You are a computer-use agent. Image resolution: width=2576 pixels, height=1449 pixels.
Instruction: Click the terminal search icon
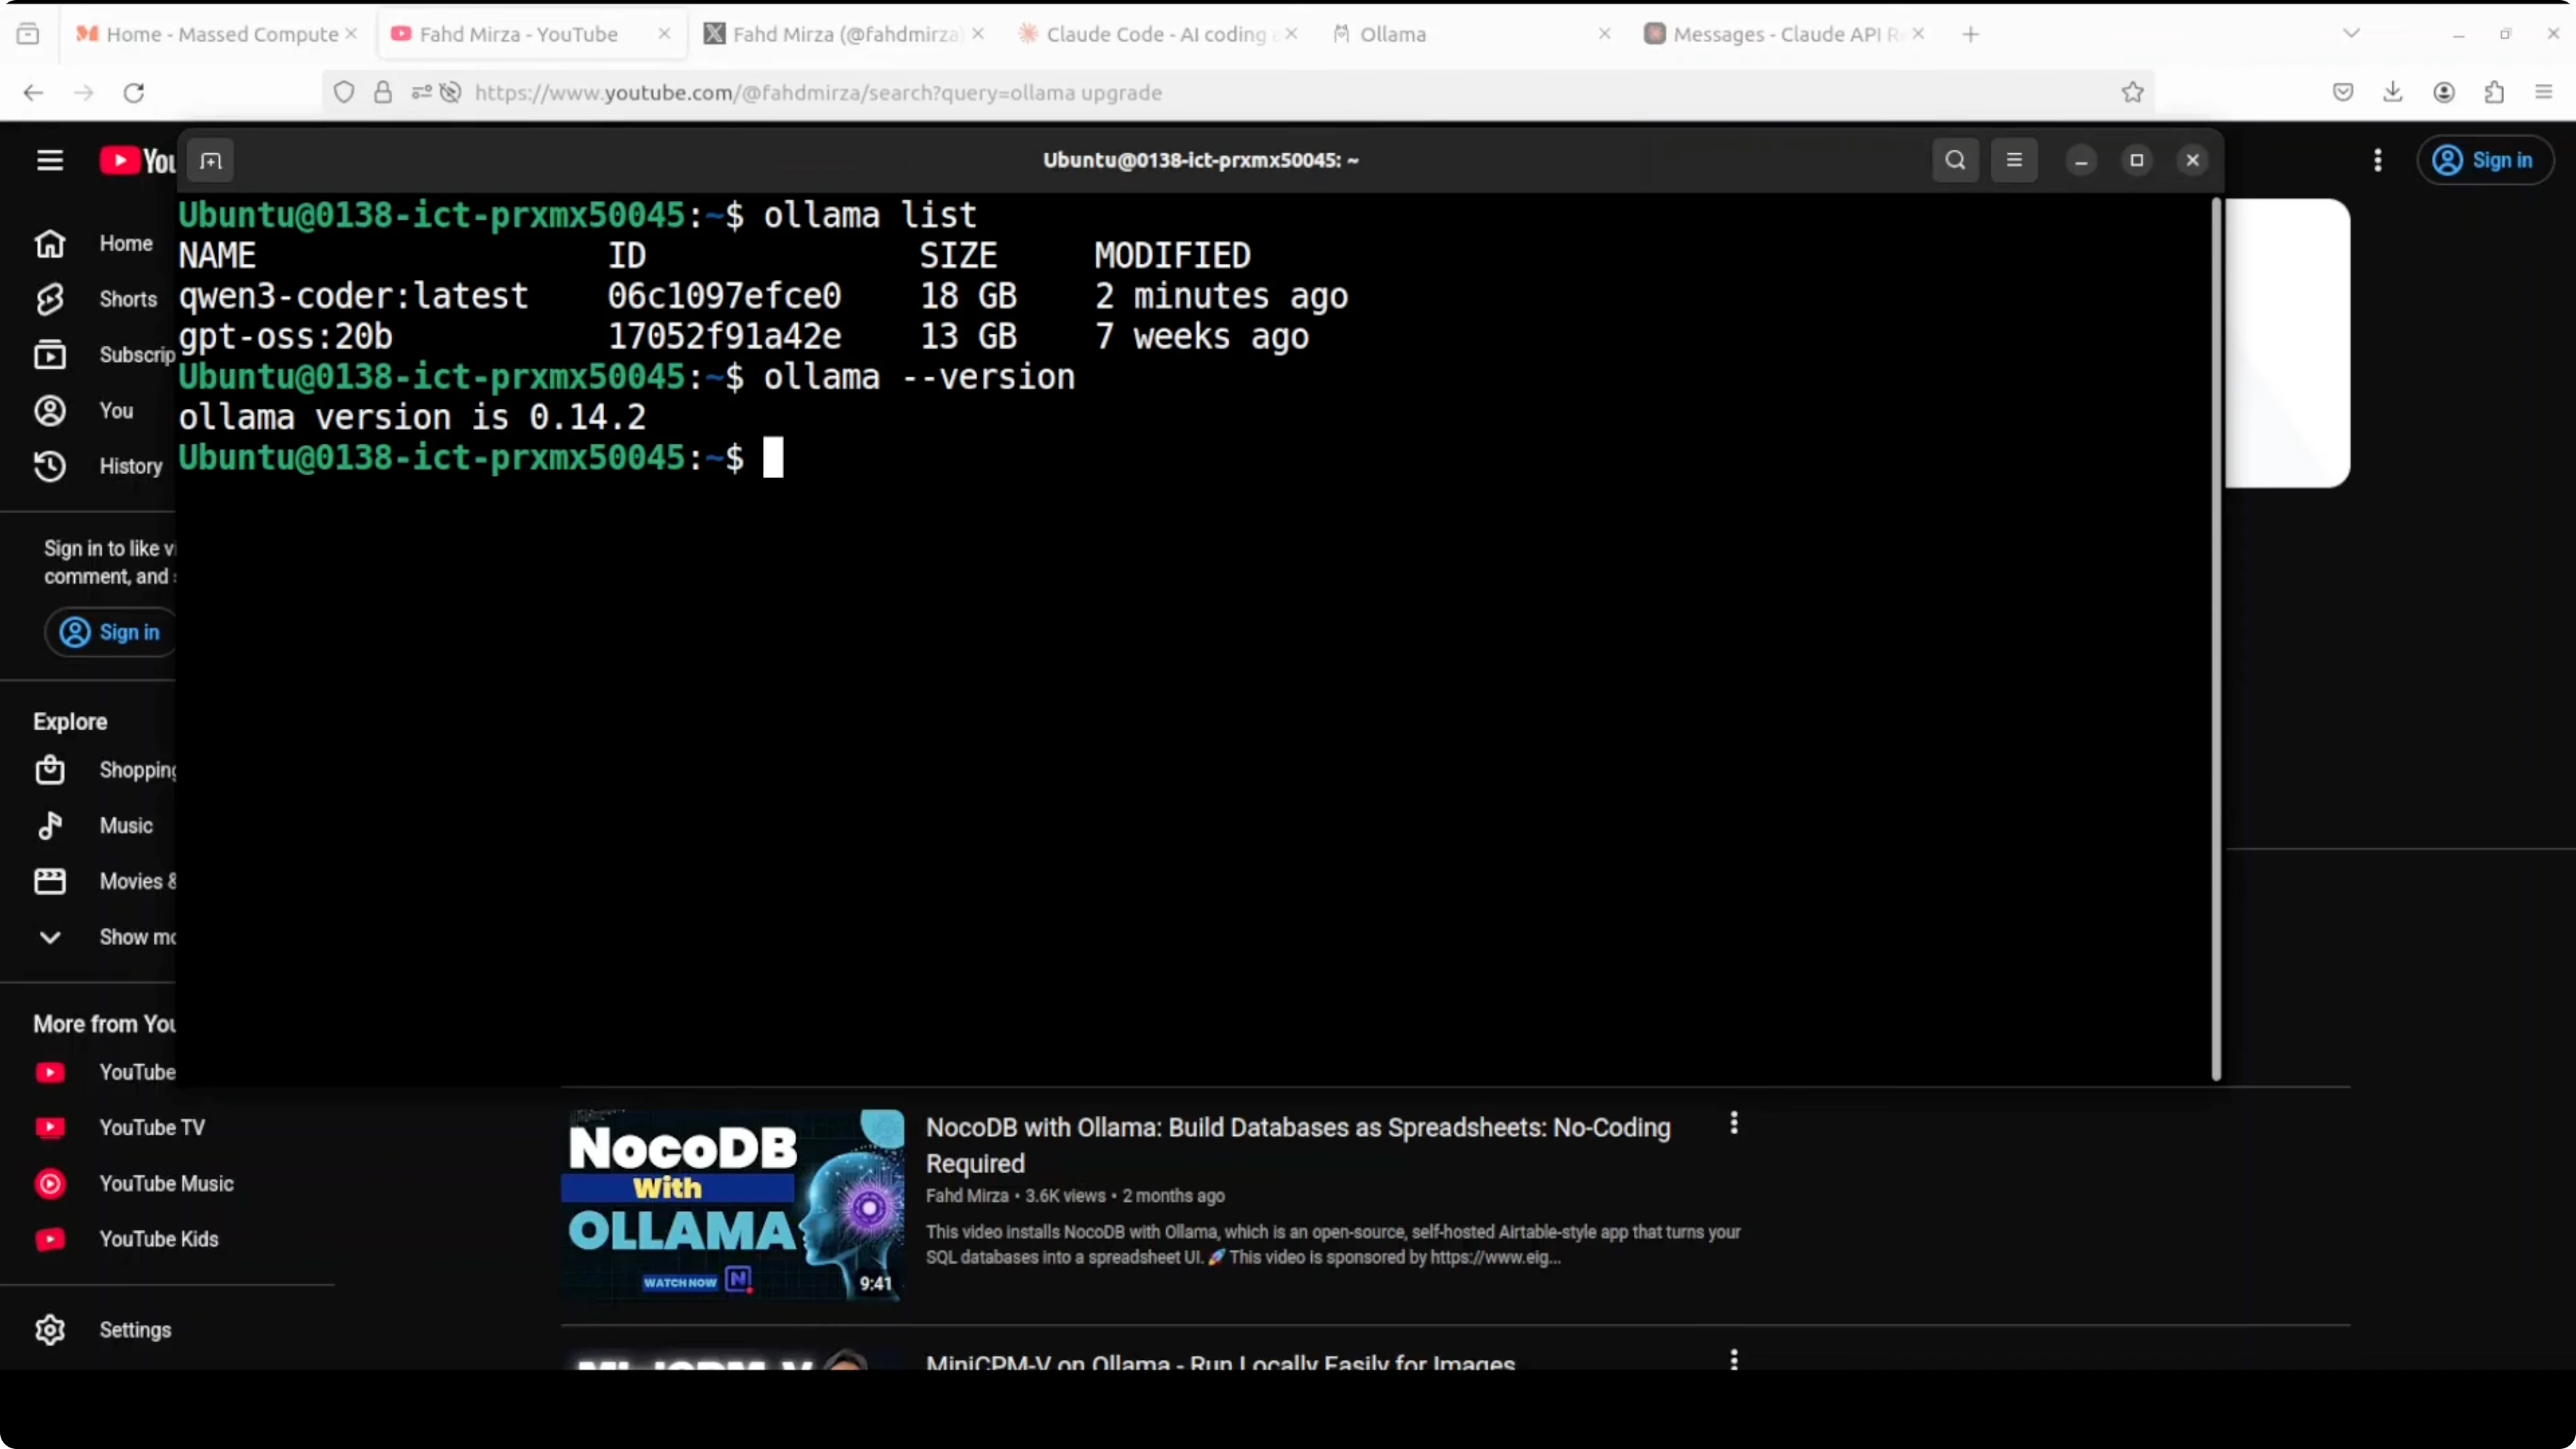tap(1955, 161)
